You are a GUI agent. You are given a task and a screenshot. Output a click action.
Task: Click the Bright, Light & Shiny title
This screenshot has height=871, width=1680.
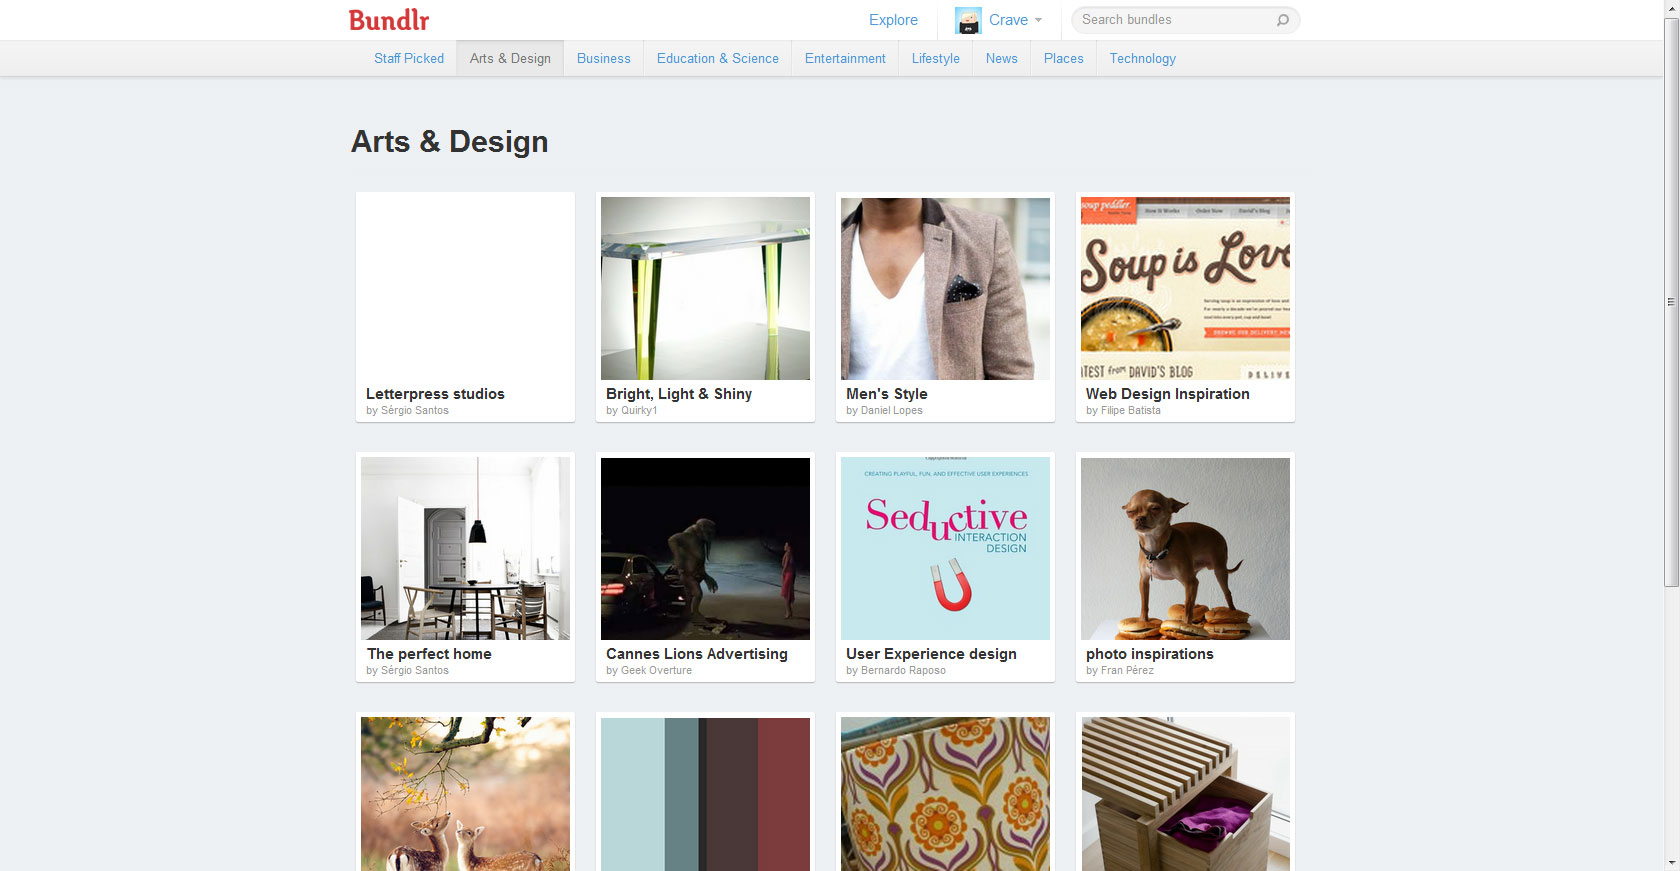coord(679,394)
